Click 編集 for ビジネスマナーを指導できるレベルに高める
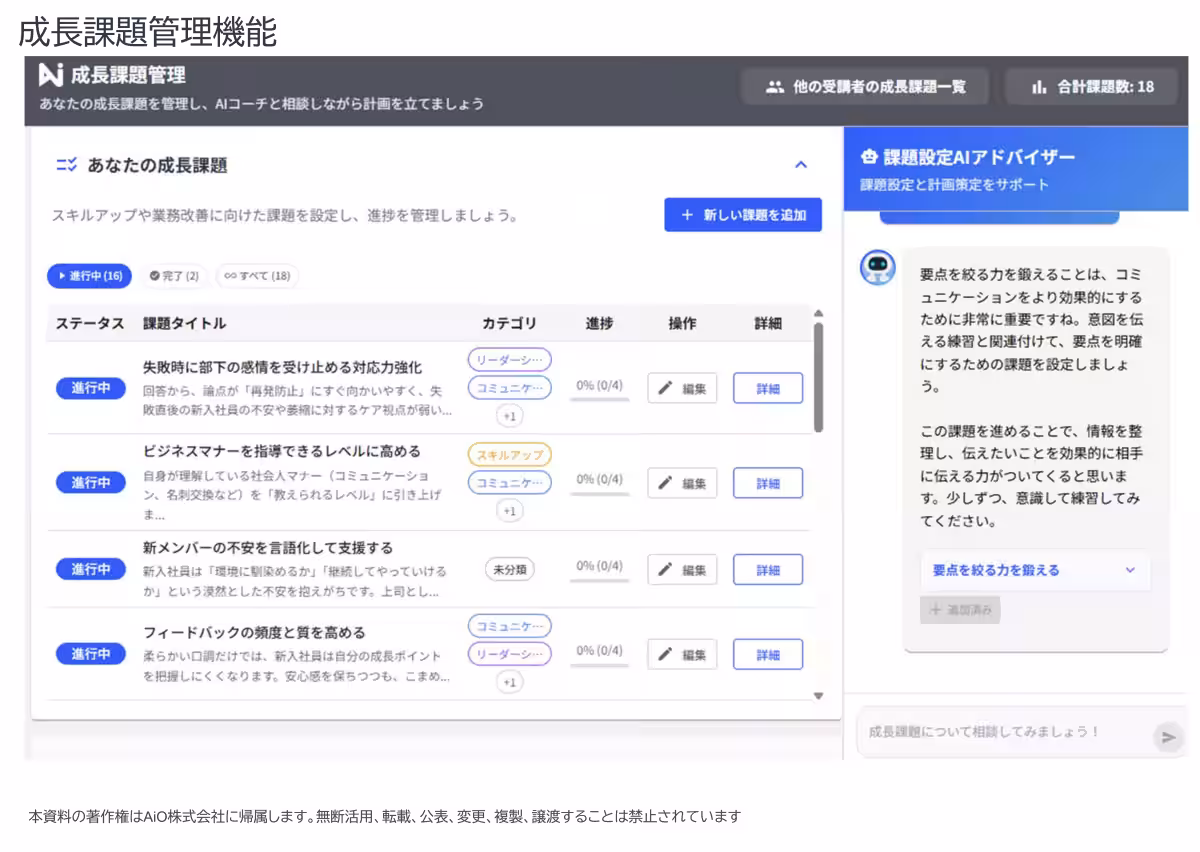Screen dimensions: 1200x852 682,483
